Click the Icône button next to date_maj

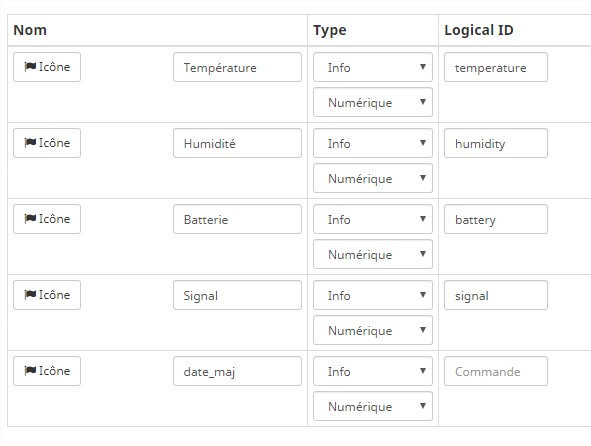47,371
